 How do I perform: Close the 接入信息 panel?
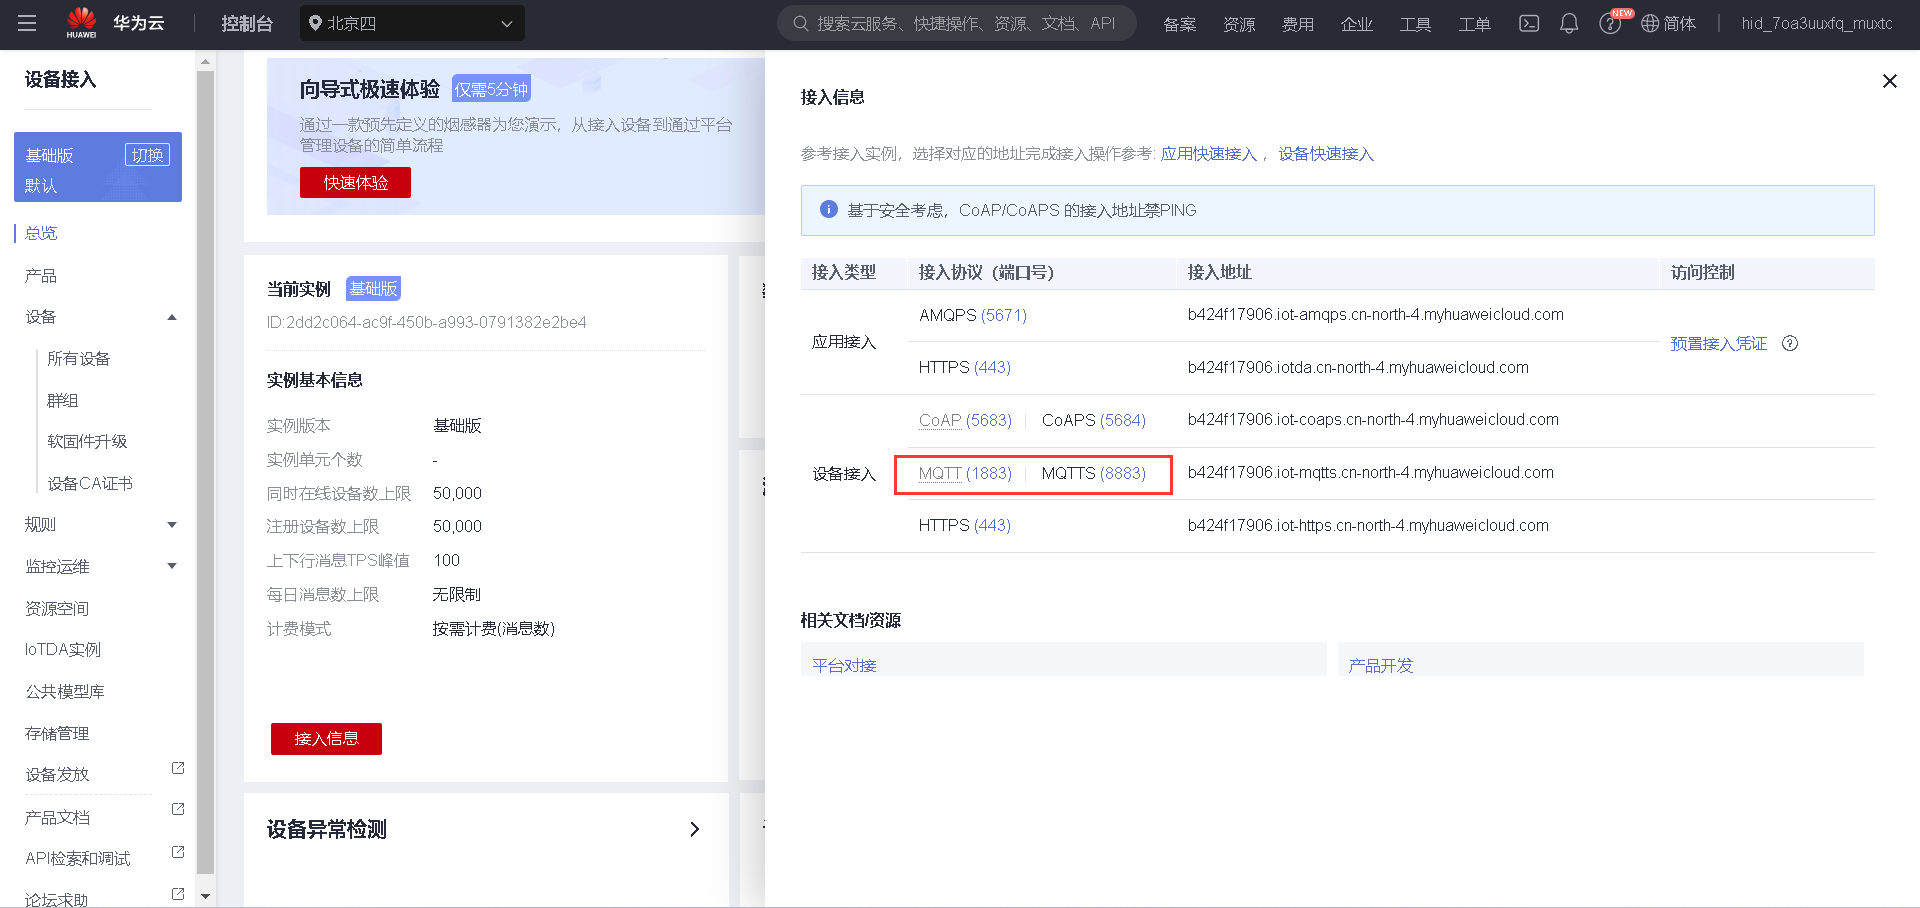(1889, 81)
